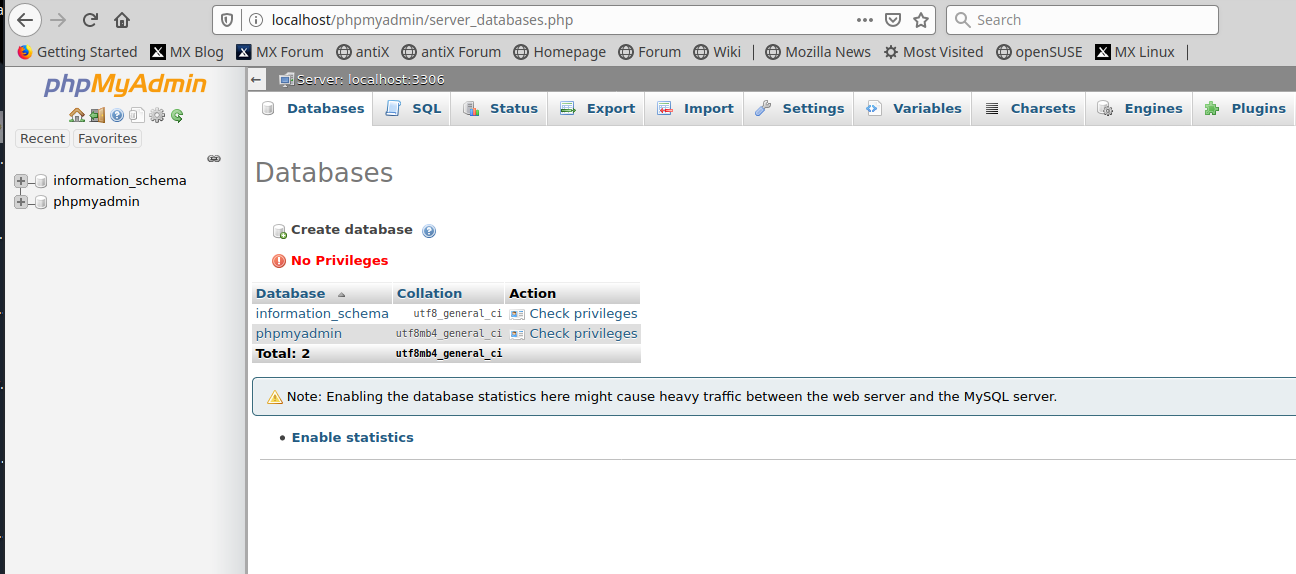Select phpmyadmin in navigation tree

point(96,202)
